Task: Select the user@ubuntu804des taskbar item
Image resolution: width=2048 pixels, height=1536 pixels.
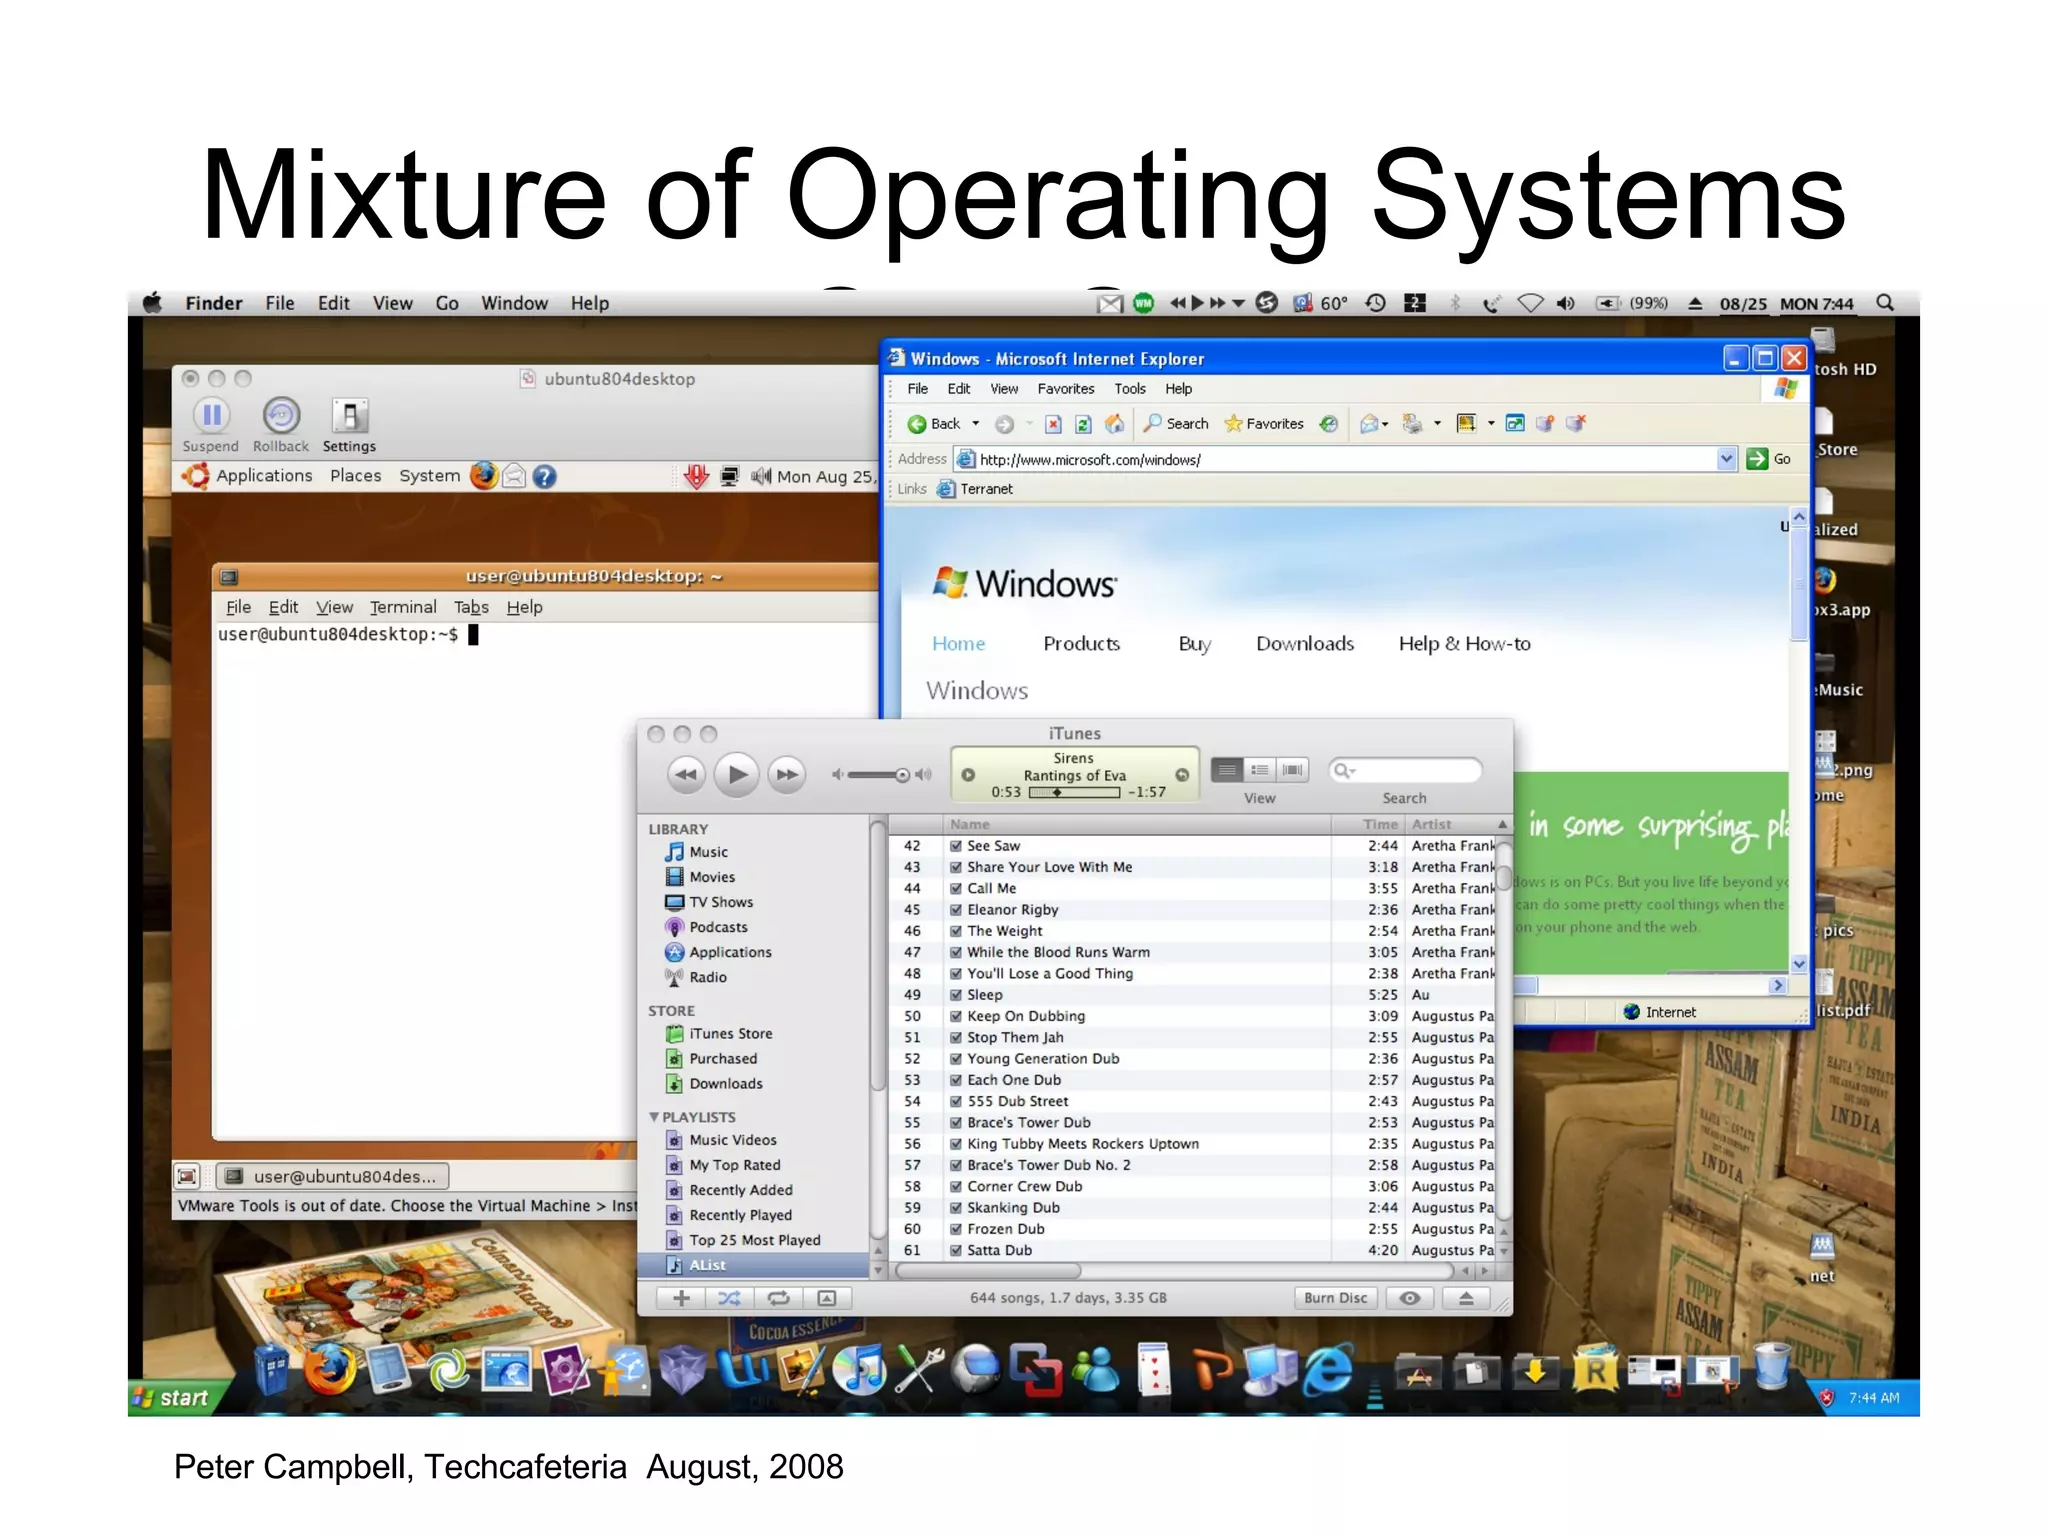Action: click(x=333, y=1177)
